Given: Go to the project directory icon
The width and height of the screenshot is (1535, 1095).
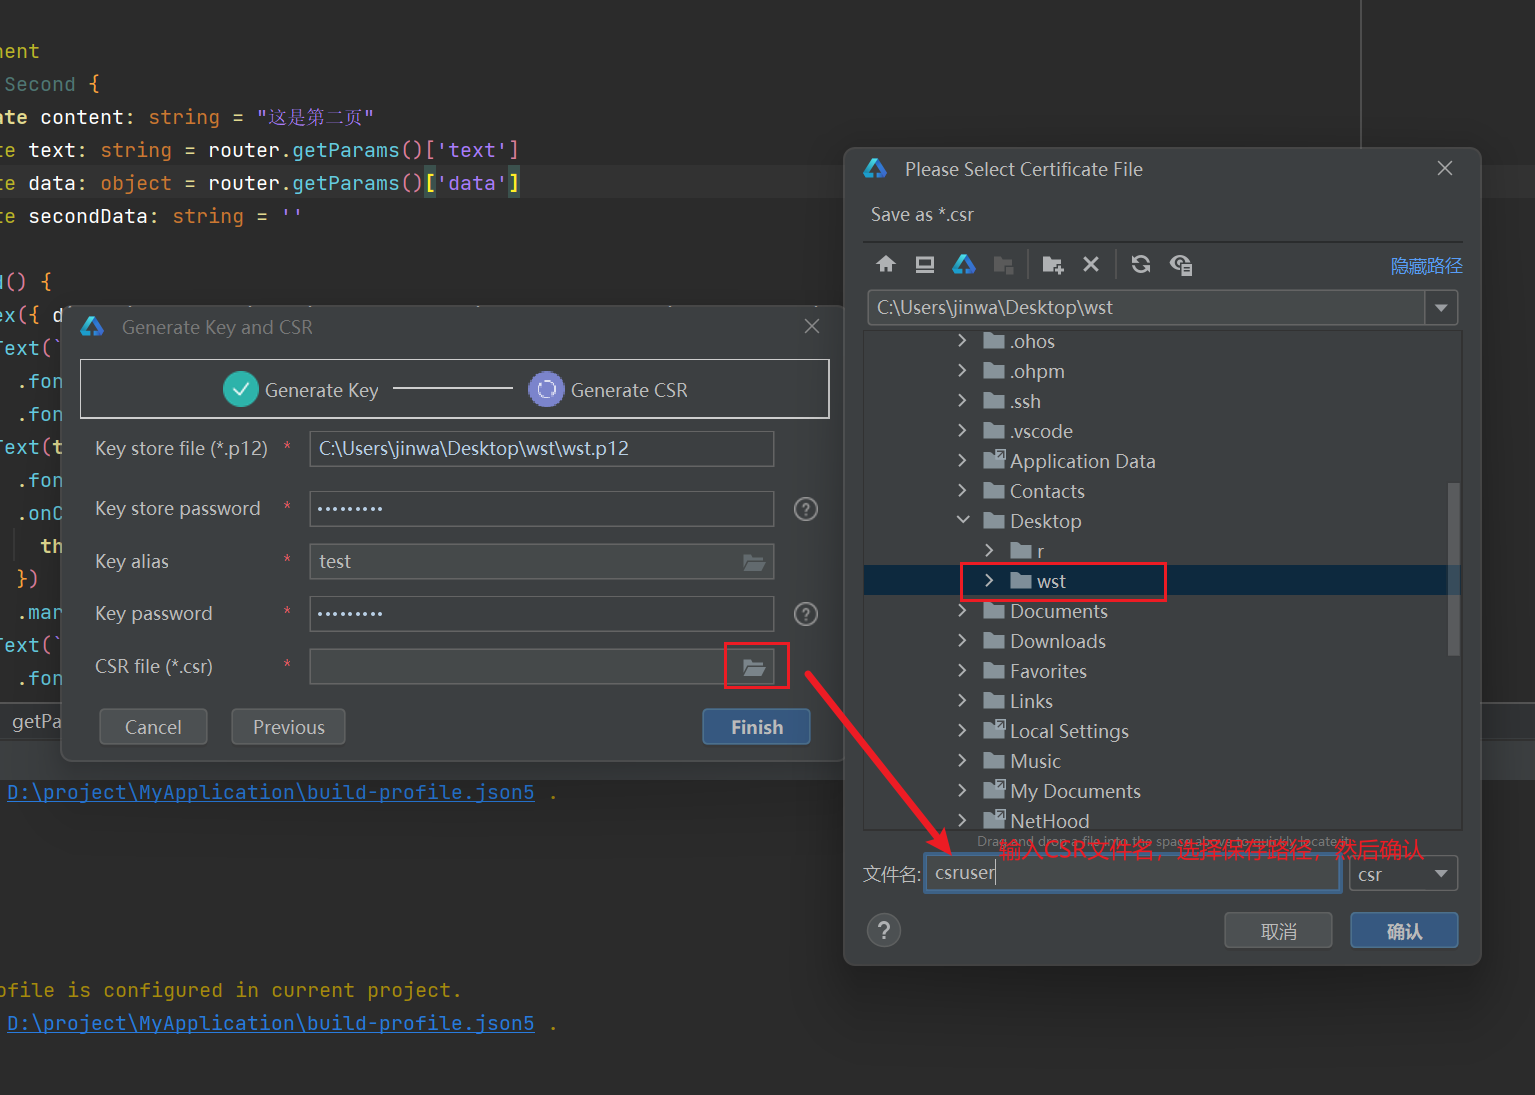Looking at the screenshot, I should click(964, 264).
